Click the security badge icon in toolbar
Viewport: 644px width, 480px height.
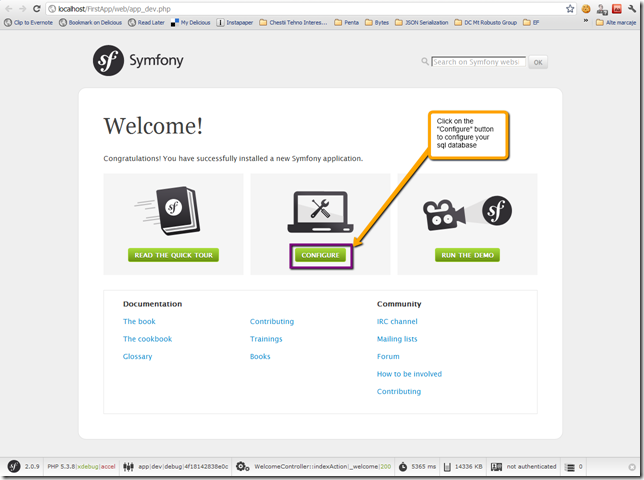pos(496,467)
